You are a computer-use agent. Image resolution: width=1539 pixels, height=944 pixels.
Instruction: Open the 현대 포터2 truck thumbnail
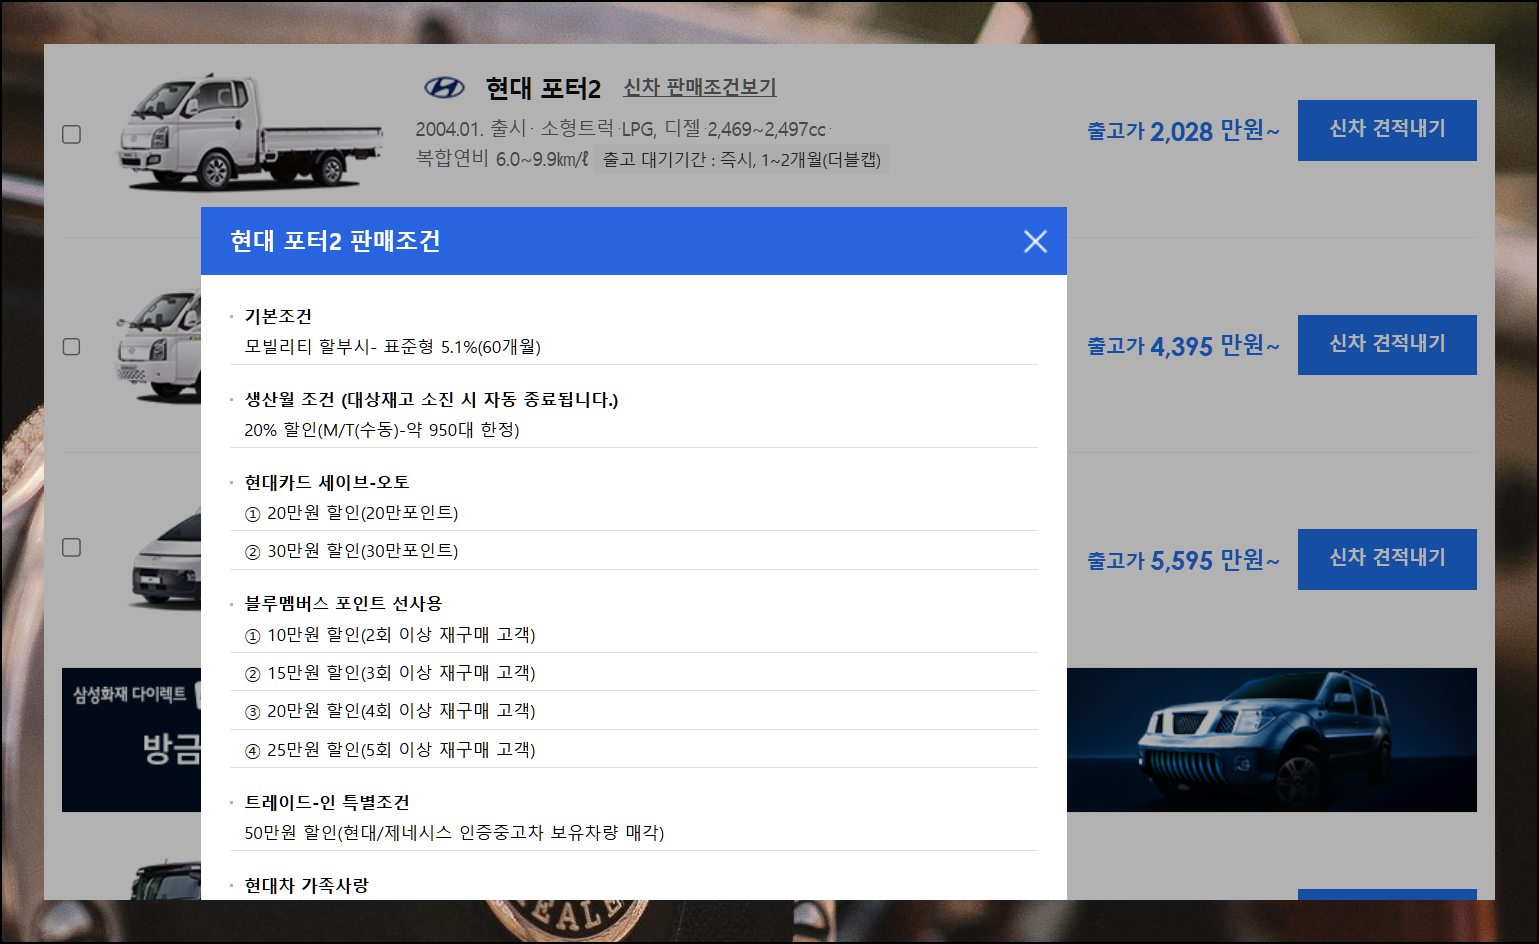[250, 132]
